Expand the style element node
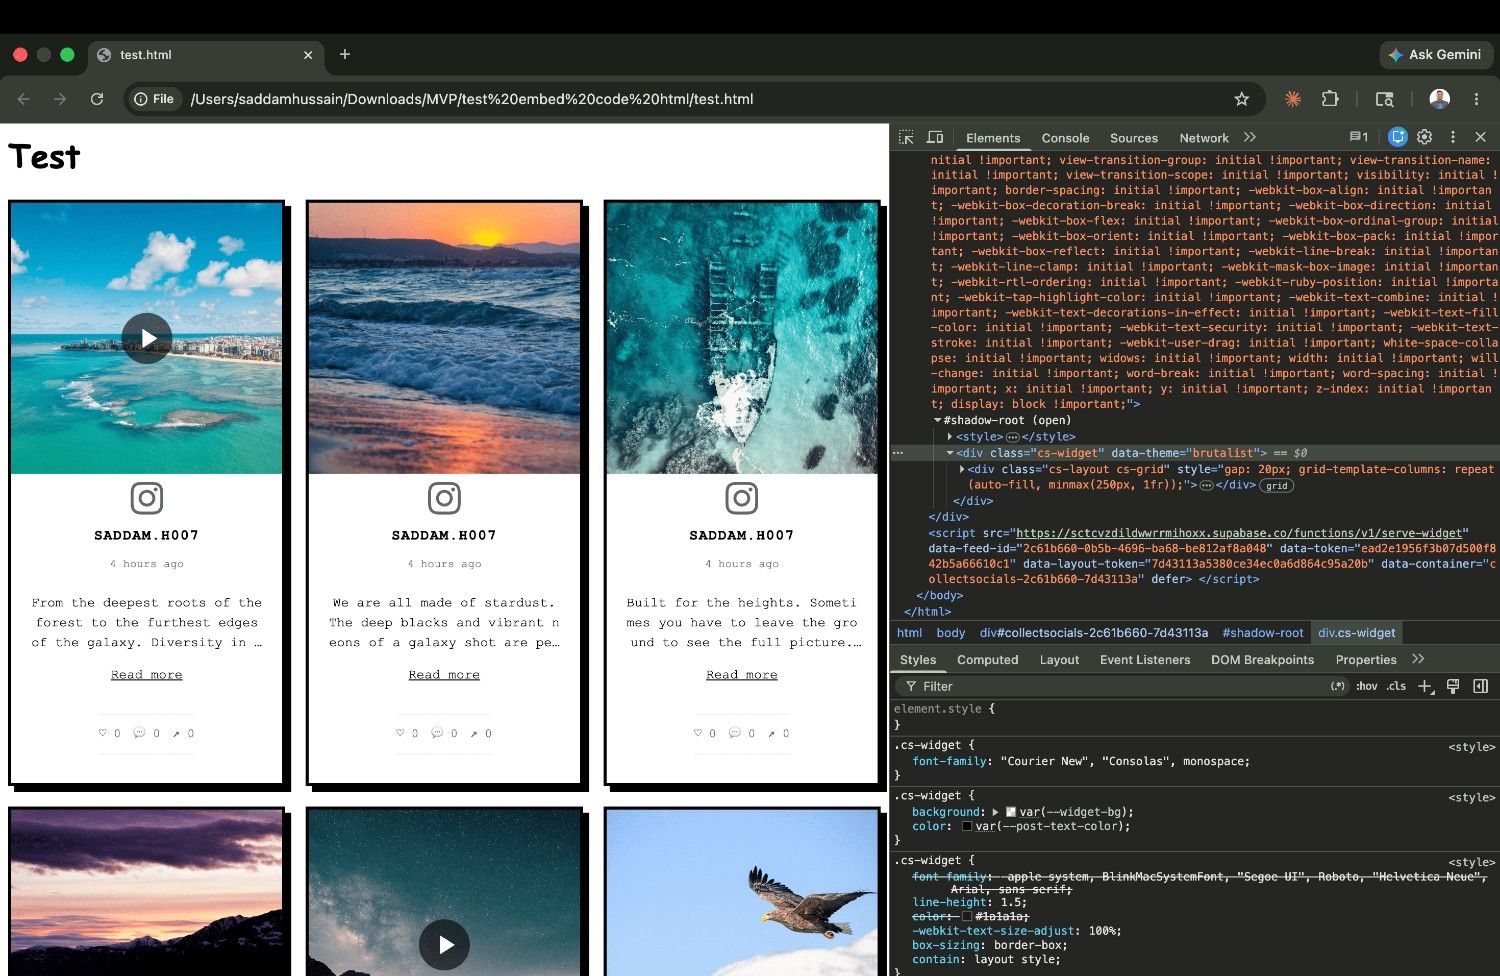 (x=950, y=437)
